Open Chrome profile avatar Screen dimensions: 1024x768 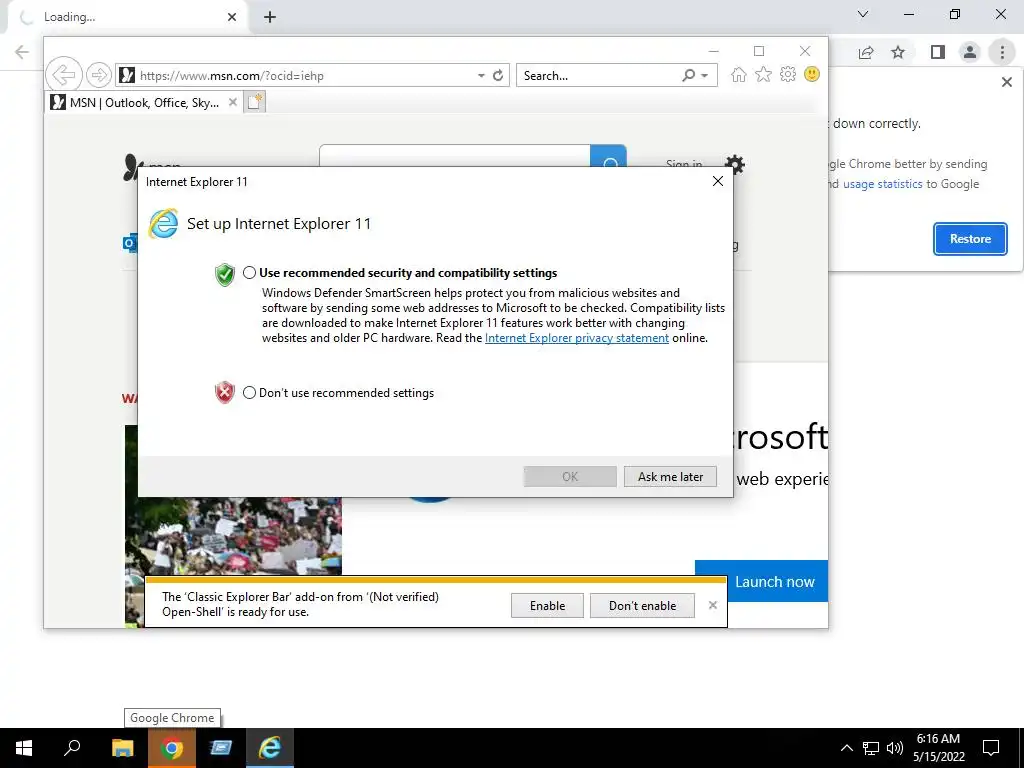[970, 52]
